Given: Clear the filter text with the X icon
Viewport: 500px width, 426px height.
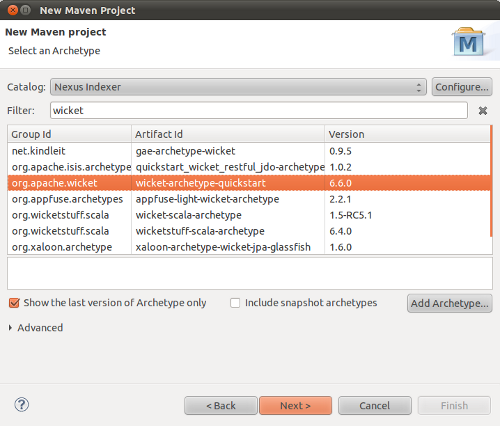Looking at the screenshot, I should [483, 111].
